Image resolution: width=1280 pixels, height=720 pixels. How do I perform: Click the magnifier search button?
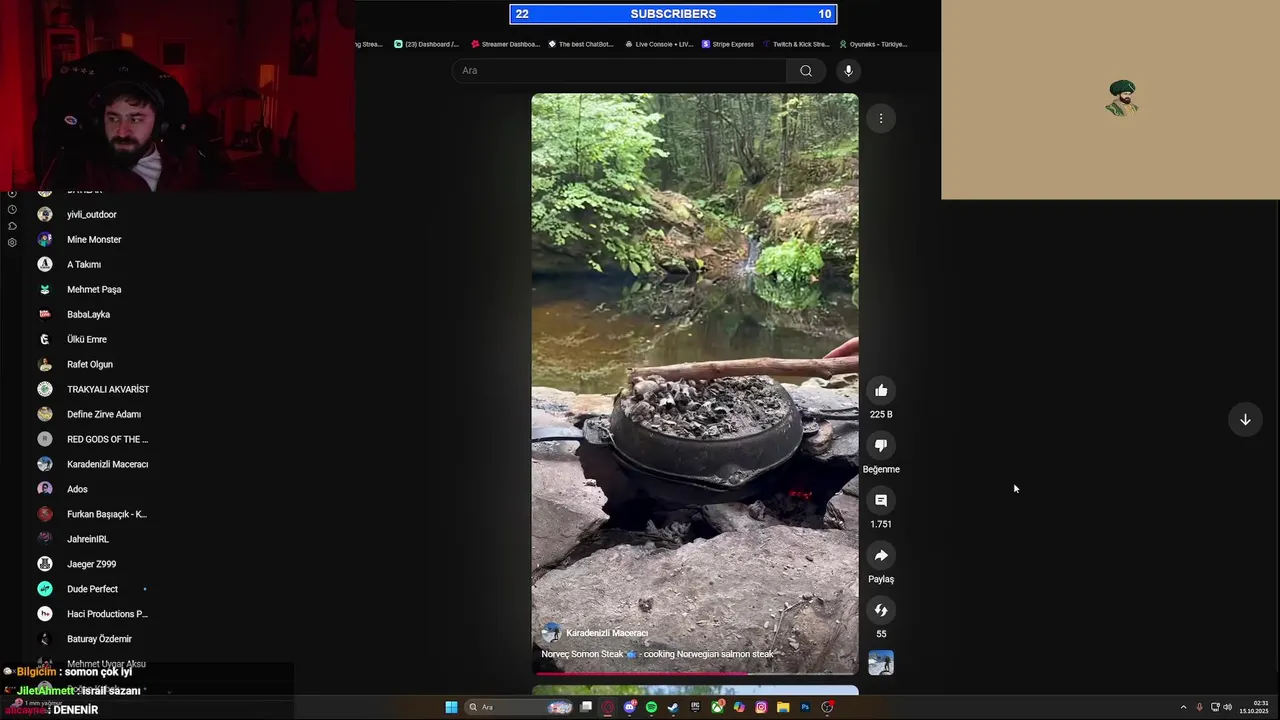tap(806, 71)
